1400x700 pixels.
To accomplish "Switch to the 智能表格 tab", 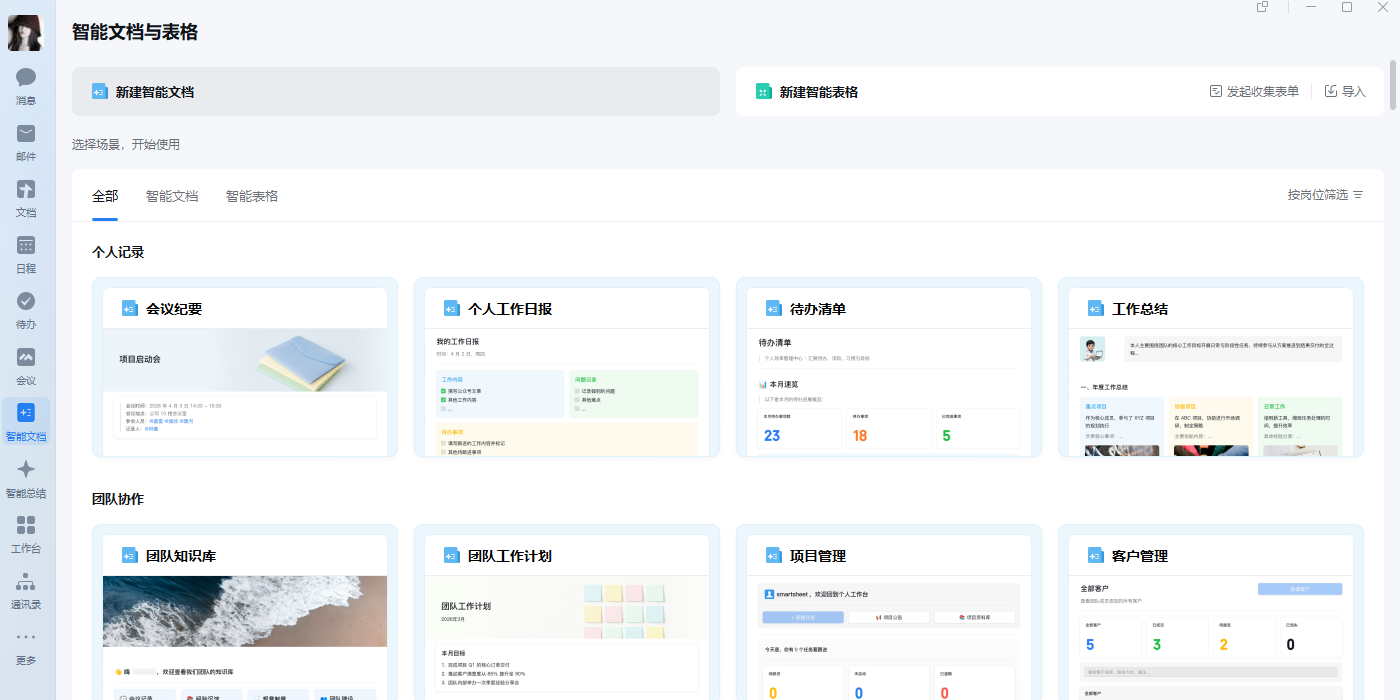I will point(252,196).
